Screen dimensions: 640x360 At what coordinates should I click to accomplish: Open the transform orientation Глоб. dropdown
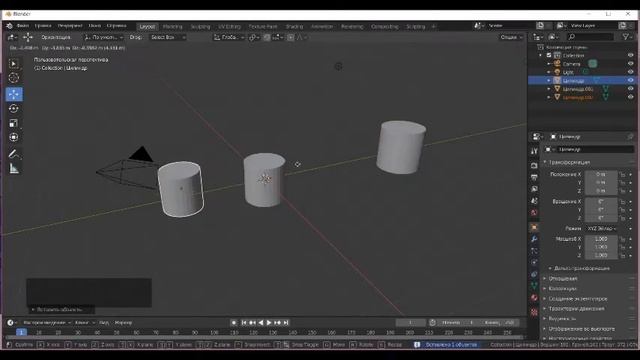coord(229,37)
